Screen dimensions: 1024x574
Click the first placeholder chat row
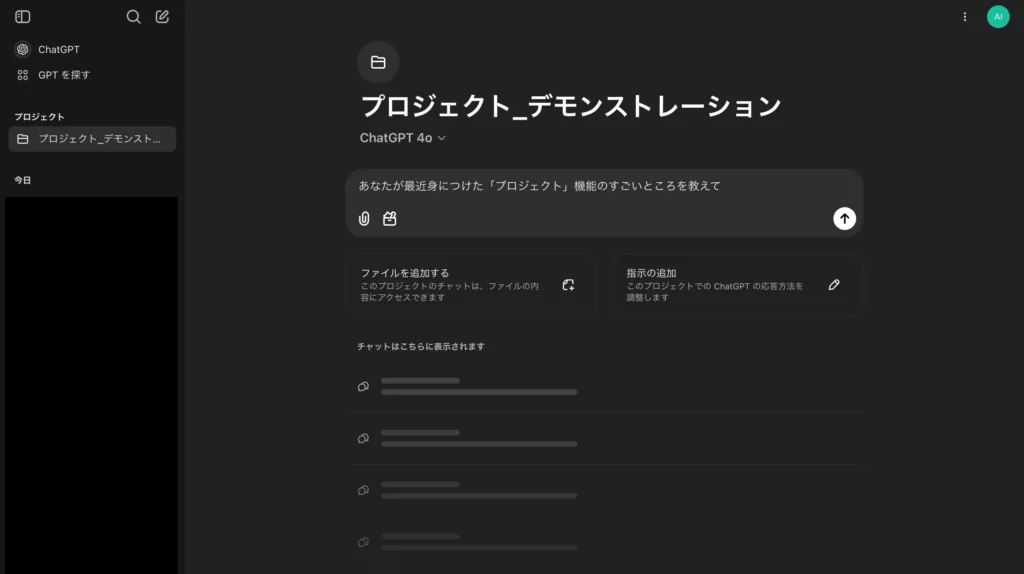click(604, 386)
